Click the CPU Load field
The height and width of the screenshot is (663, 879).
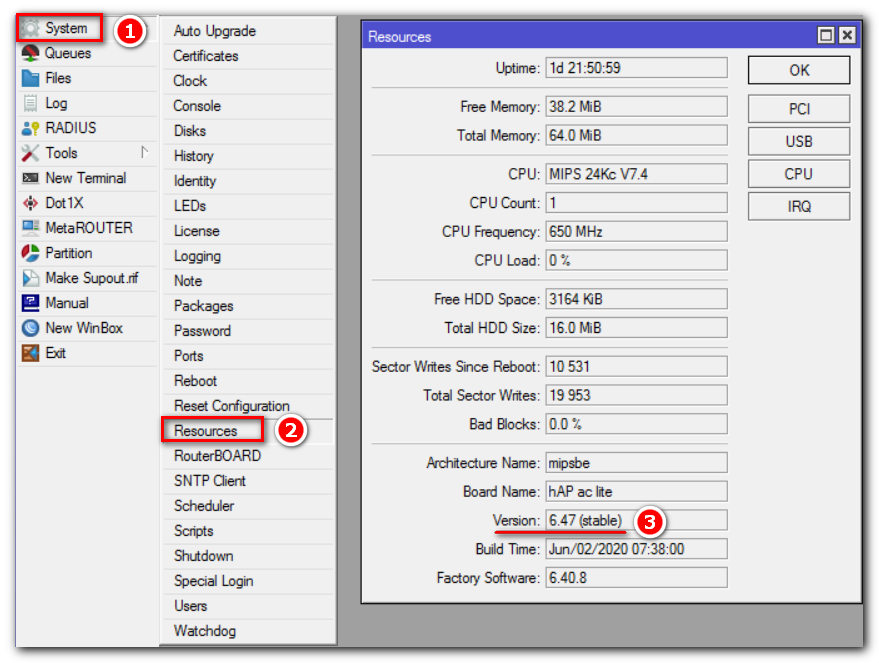click(636, 260)
